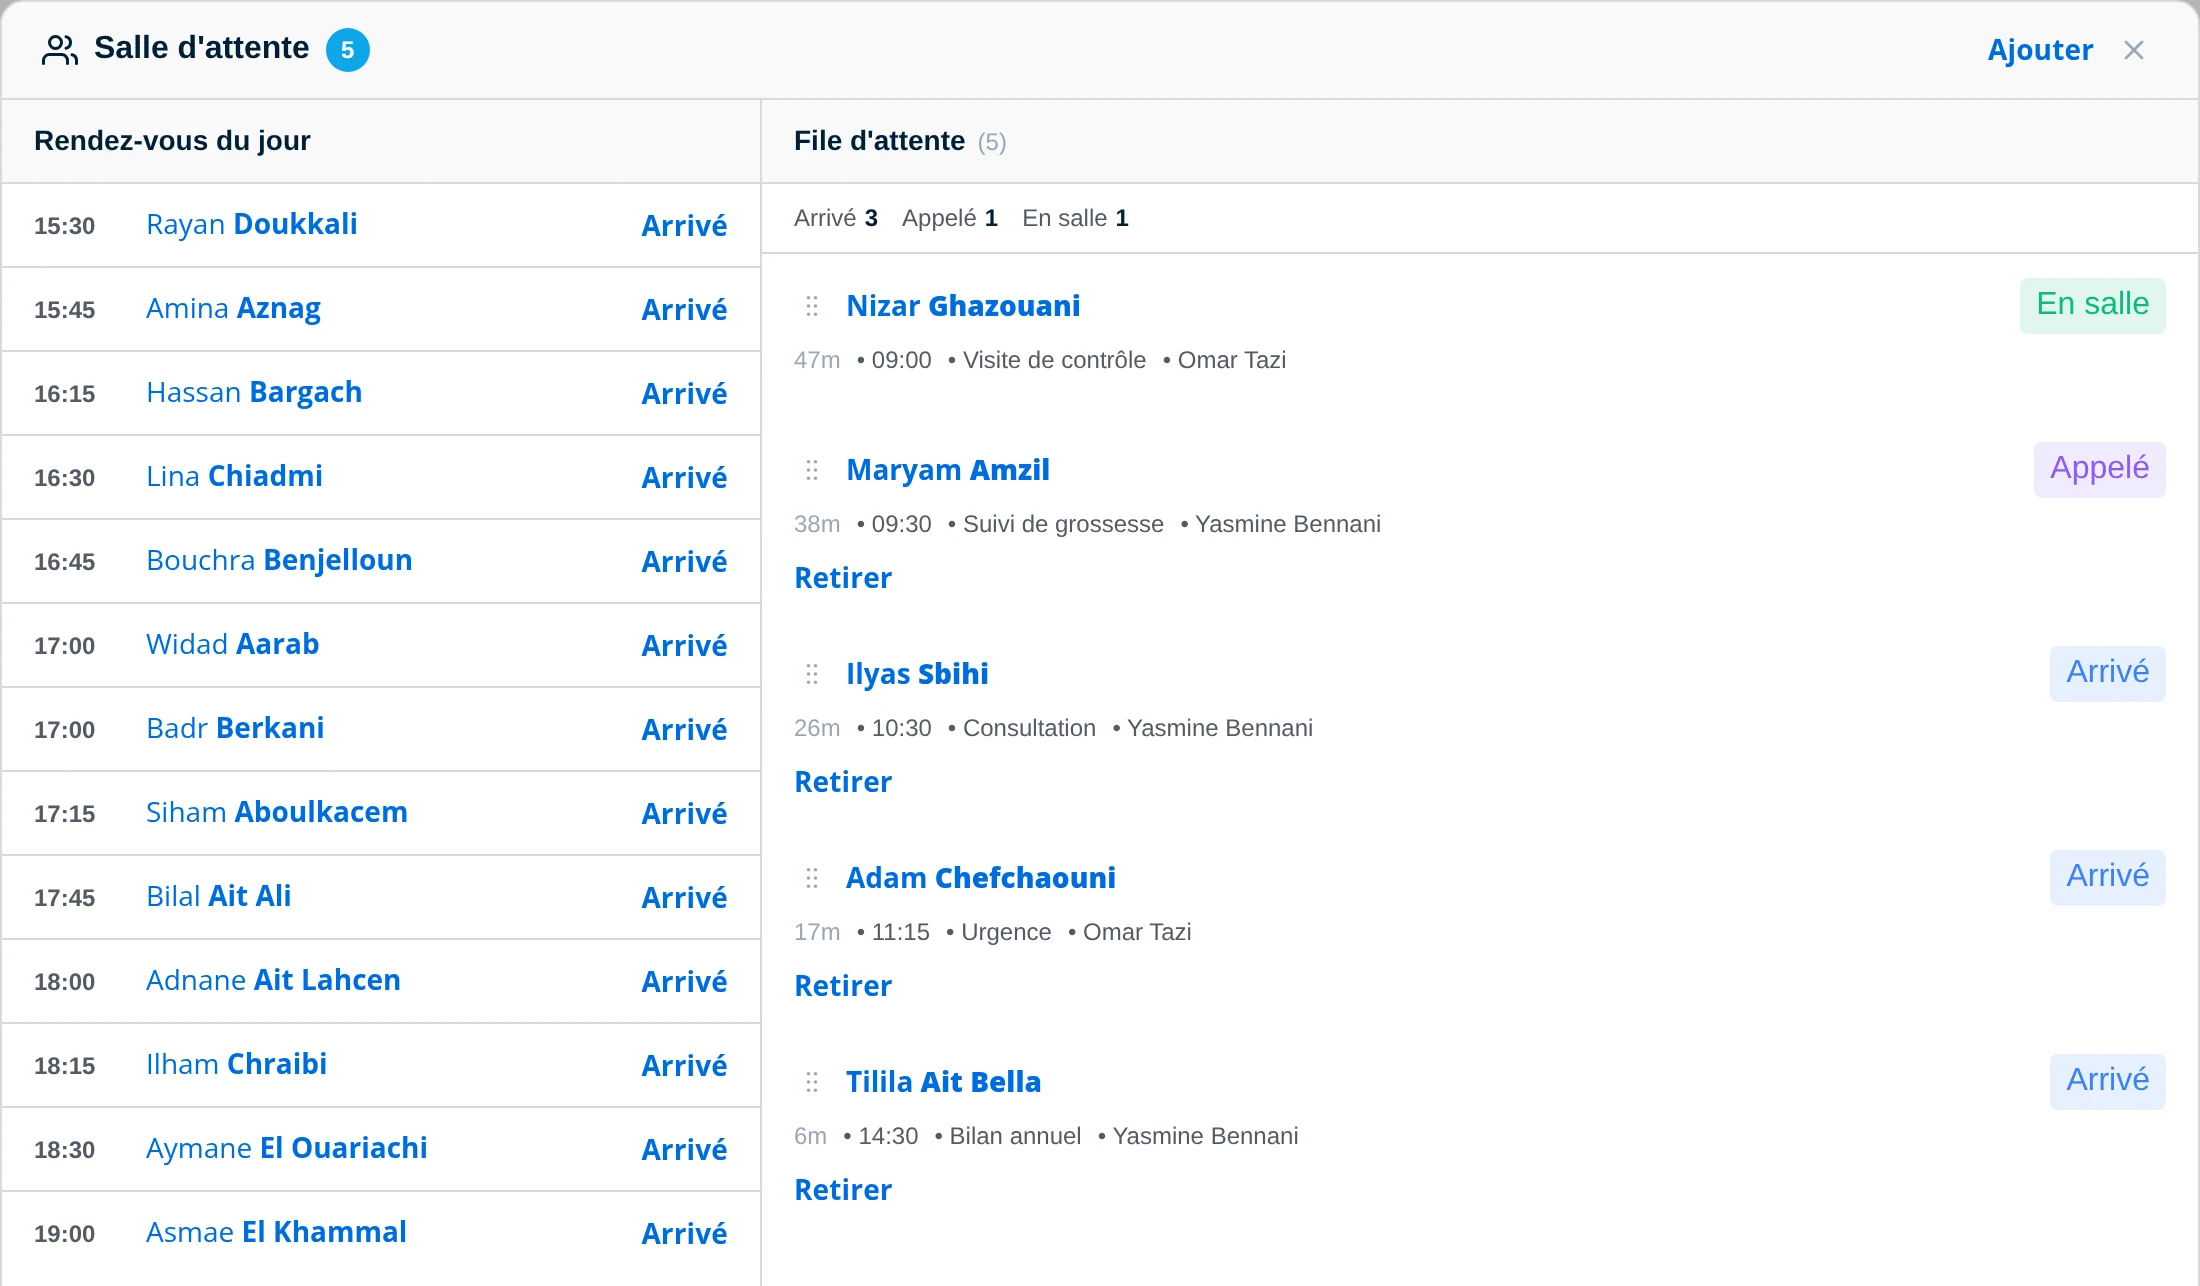Image resolution: width=2200 pixels, height=1286 pixels.
Task: Remove Tilila Ait Bella from the queue
Action: 843,1190
